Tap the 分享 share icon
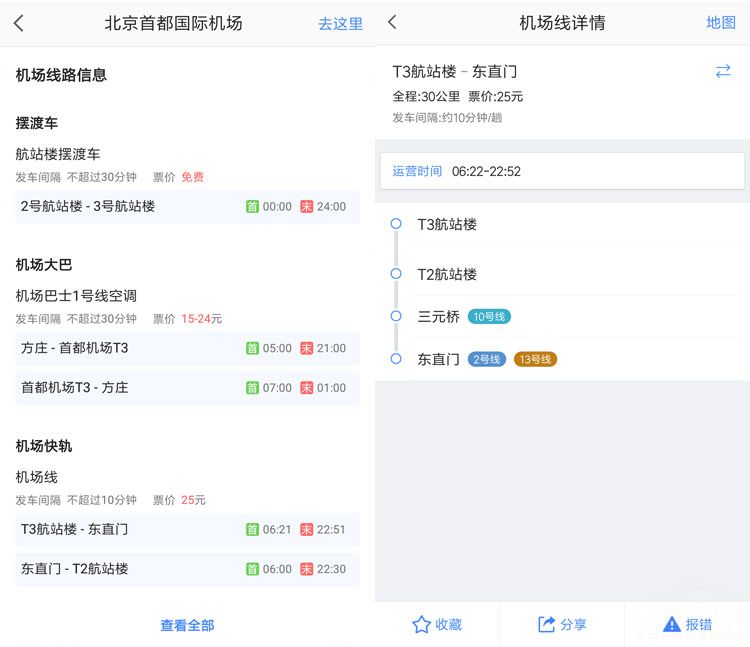 547,624
